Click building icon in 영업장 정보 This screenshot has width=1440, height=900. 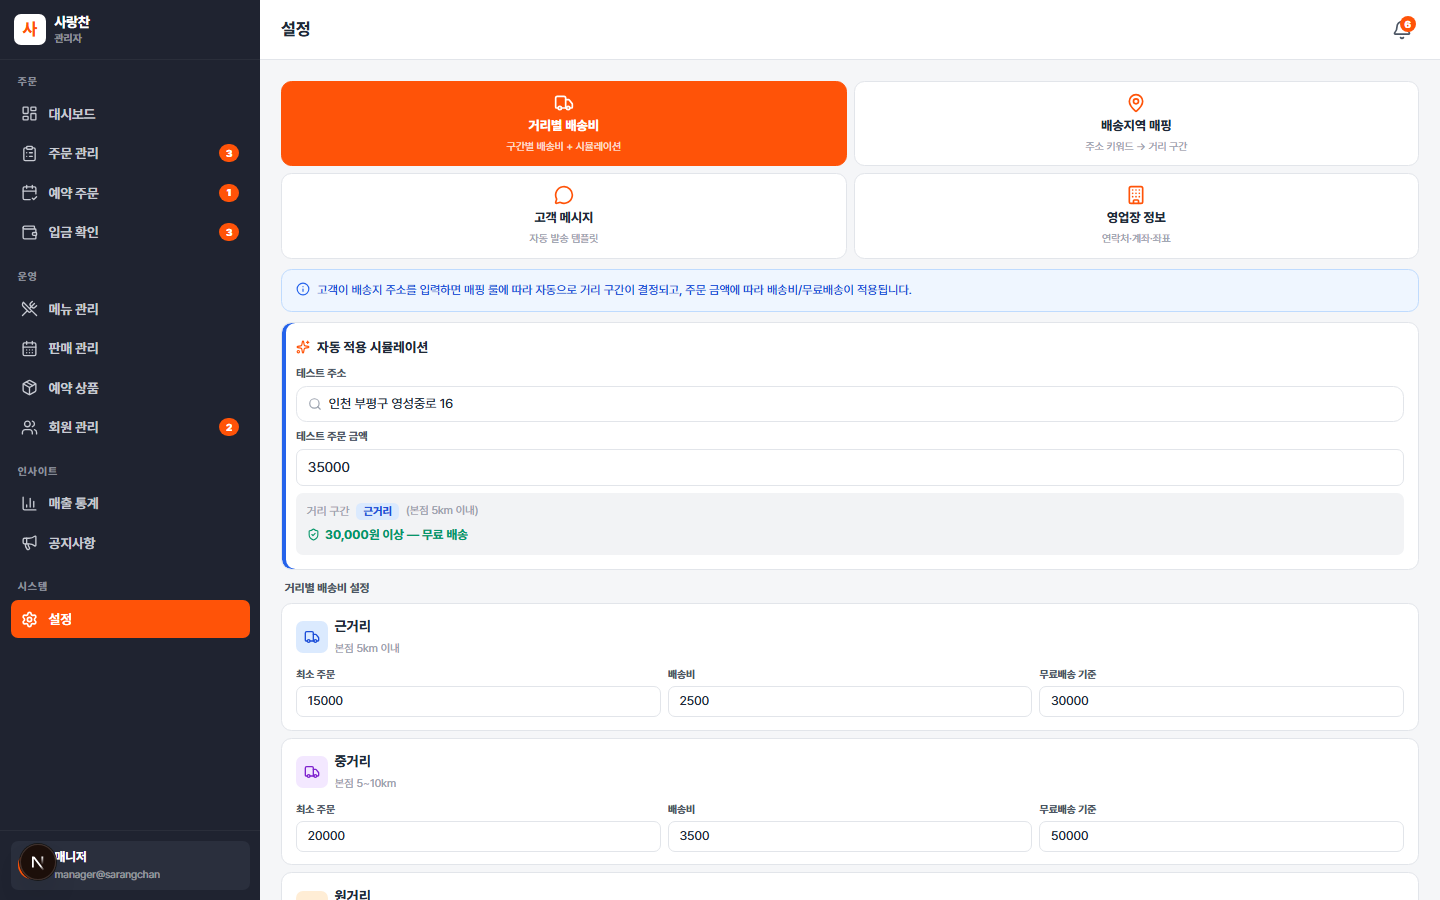(x=1136, y=195)
